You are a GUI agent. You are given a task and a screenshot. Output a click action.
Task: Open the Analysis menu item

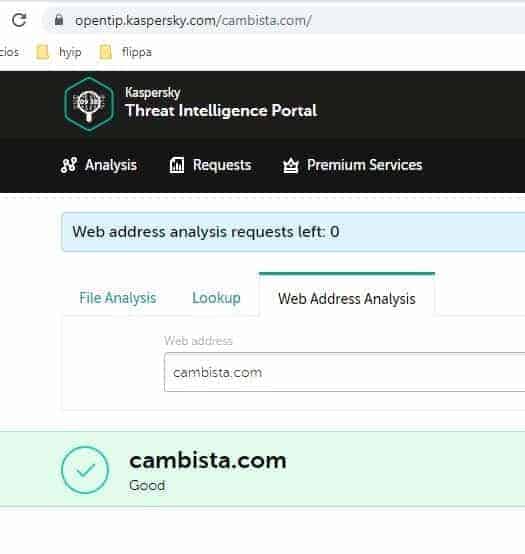99,165
